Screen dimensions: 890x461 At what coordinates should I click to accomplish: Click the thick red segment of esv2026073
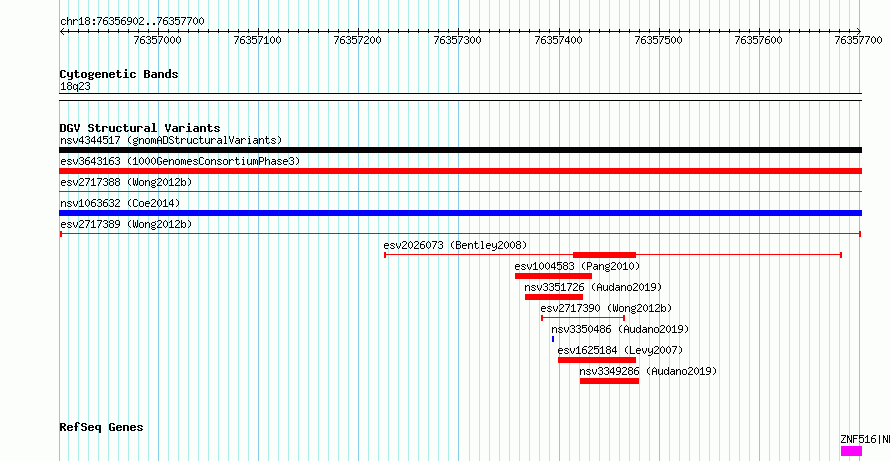(604, 255)
